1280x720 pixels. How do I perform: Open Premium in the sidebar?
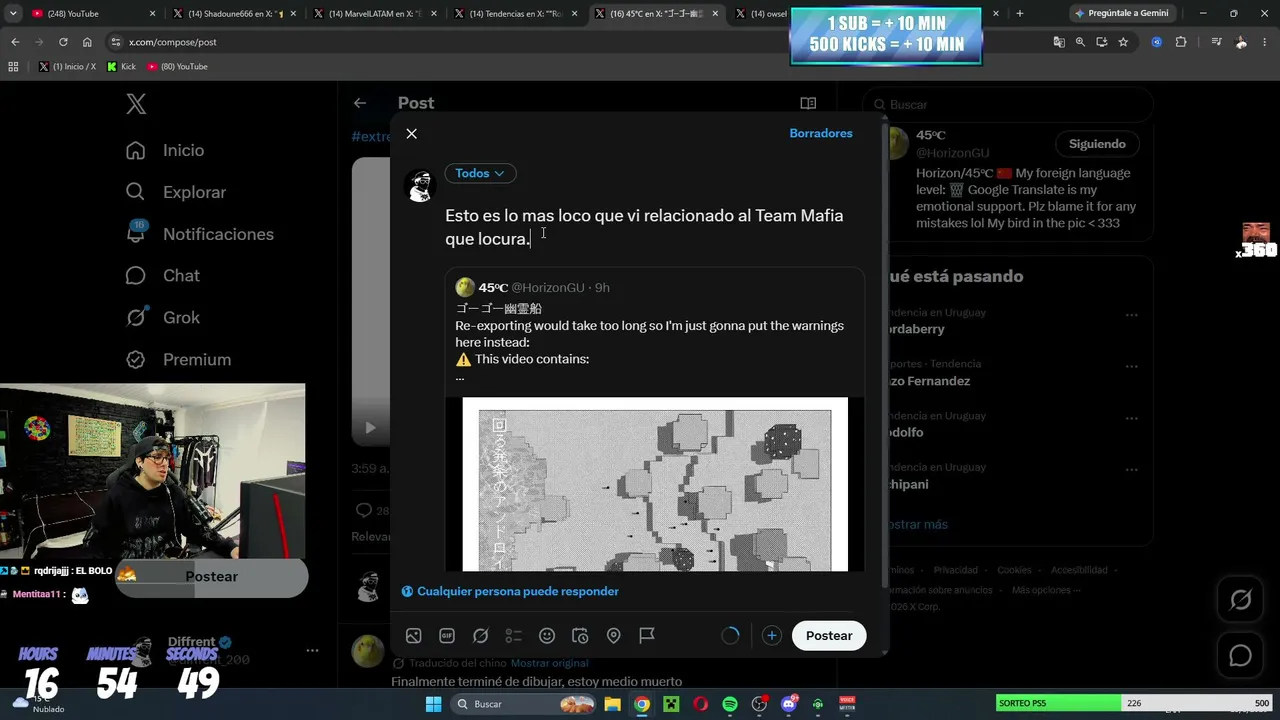[178, 360]
